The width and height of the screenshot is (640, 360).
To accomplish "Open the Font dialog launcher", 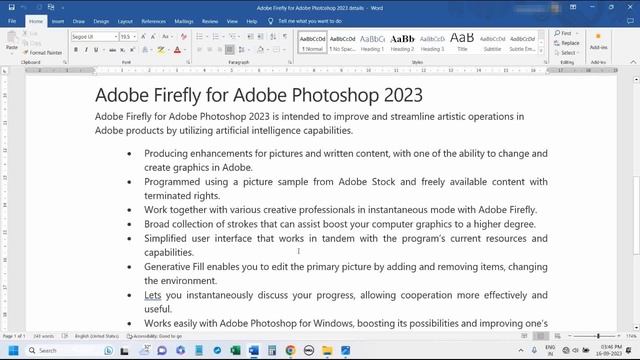I will click(x=188, y=62).
